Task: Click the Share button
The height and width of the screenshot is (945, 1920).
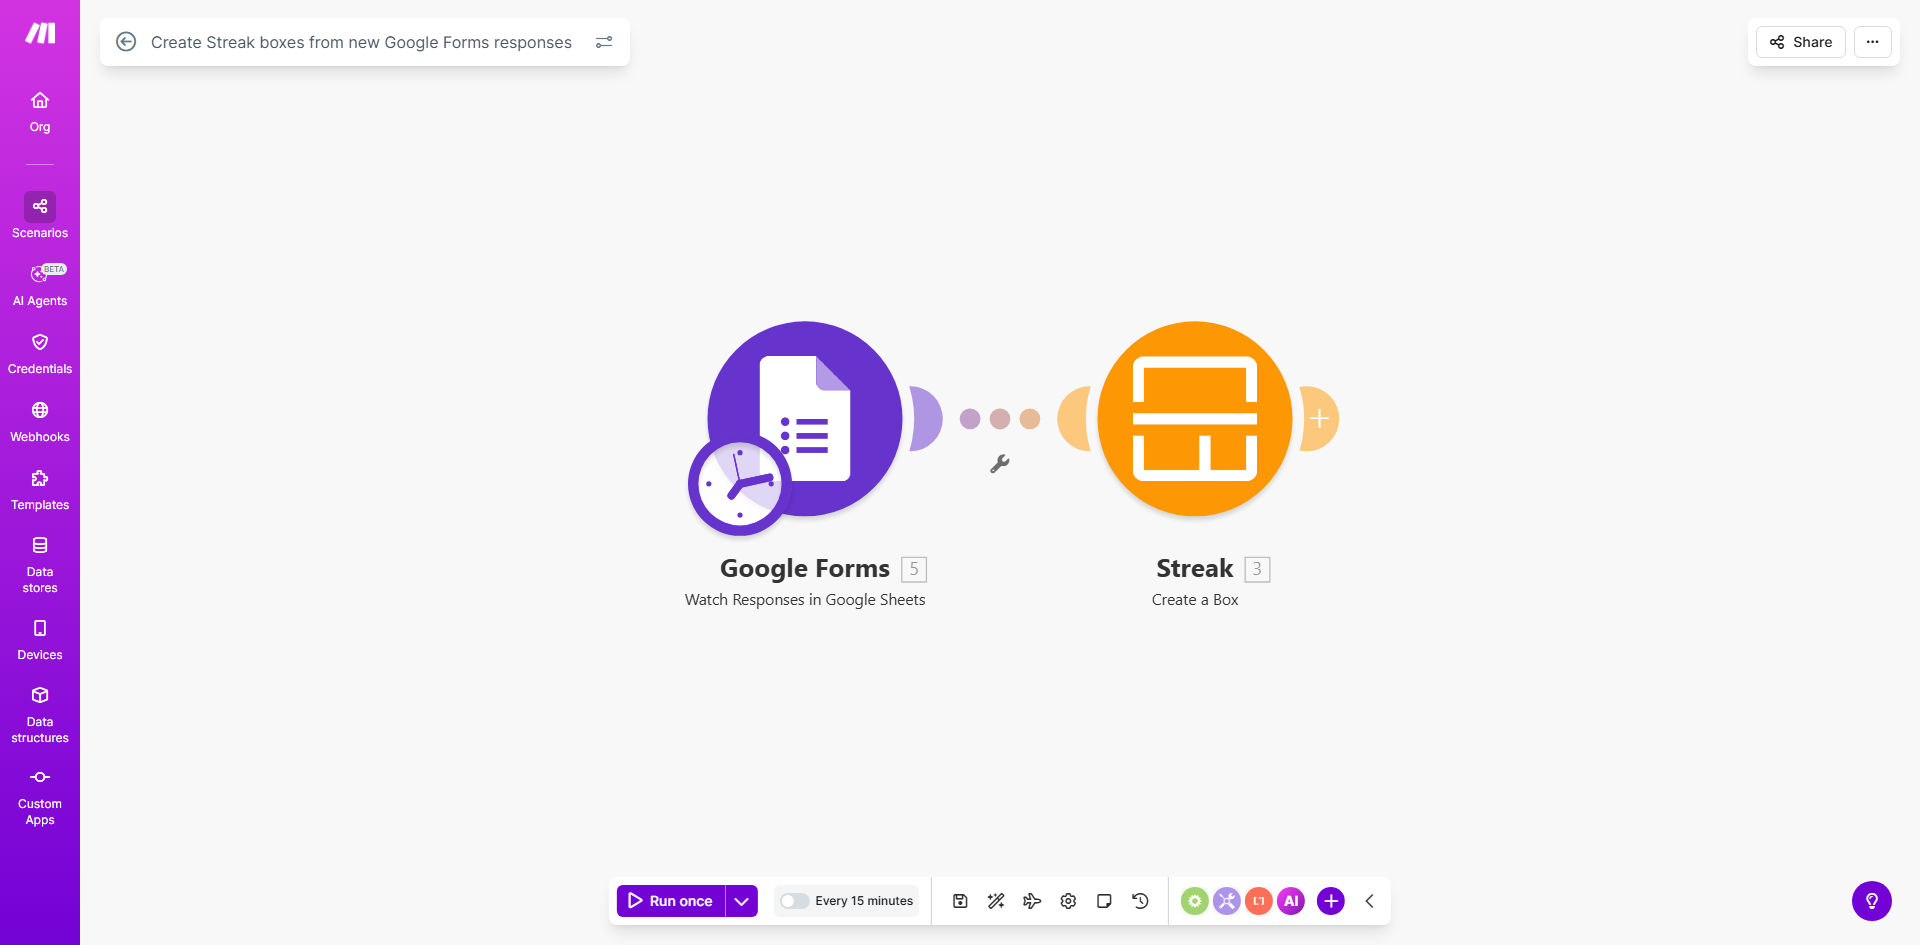Action: pos(1801,42)
